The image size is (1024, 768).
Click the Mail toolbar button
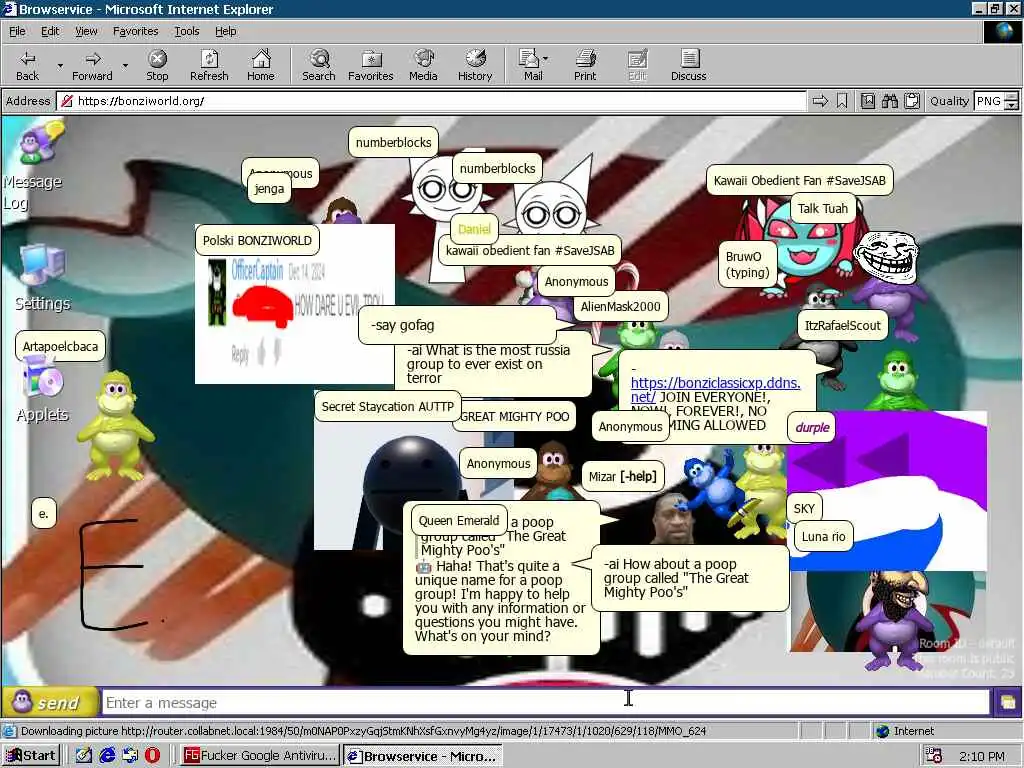pyautogui.click(x=532, y=65)
